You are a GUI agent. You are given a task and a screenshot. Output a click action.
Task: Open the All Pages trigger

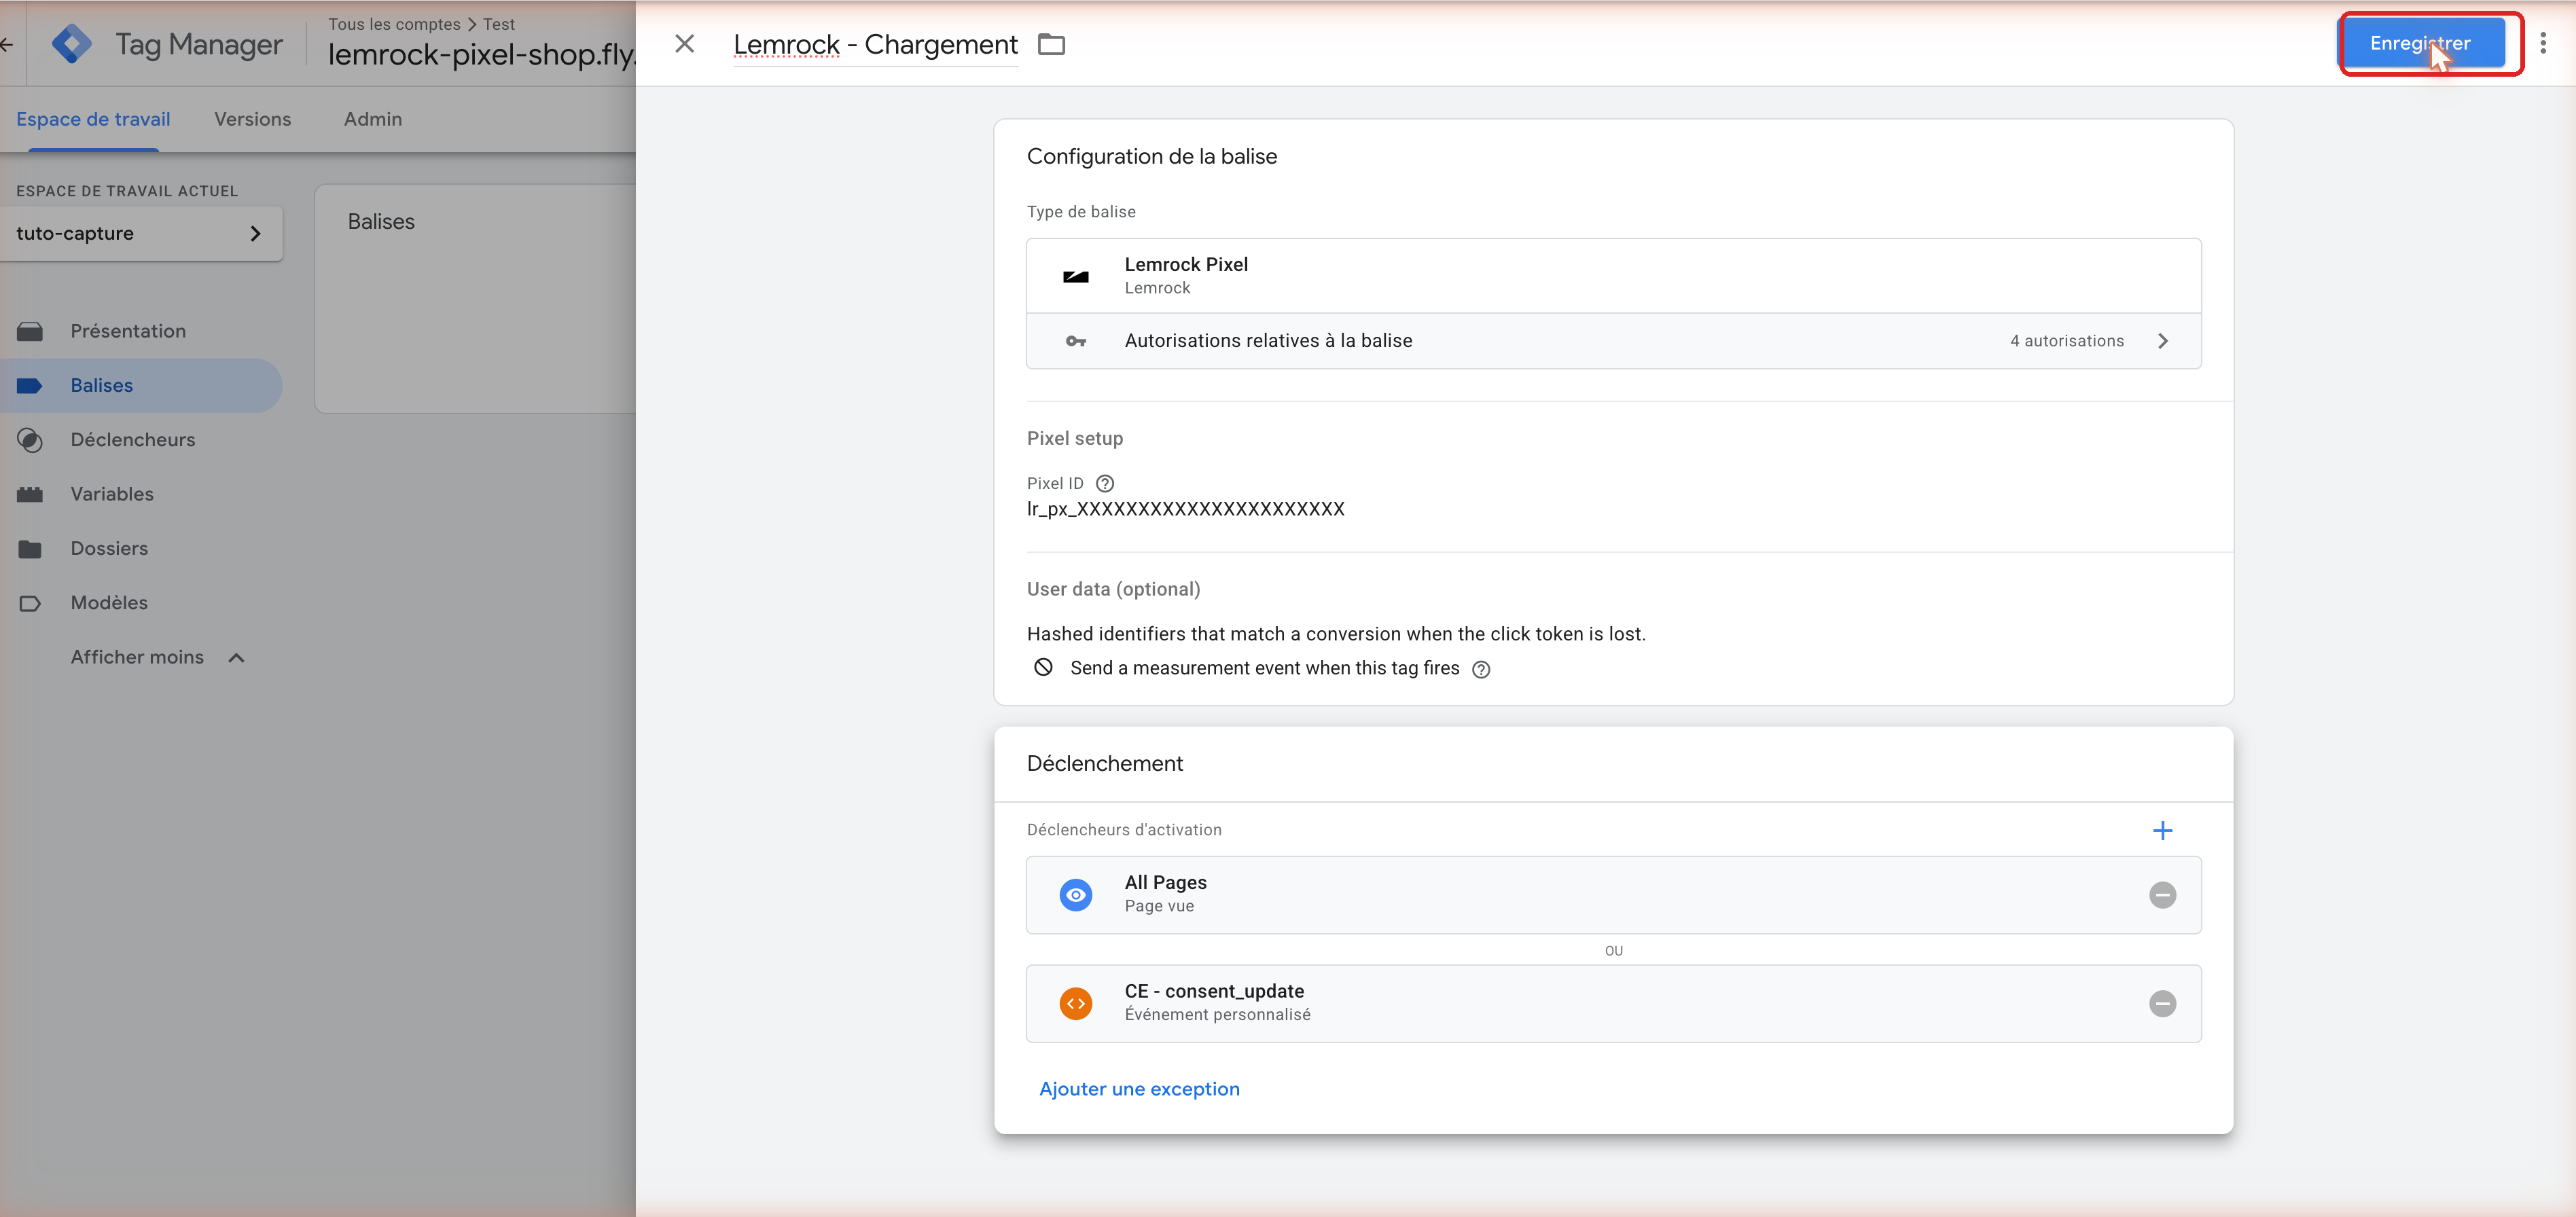coord(1613,895)
